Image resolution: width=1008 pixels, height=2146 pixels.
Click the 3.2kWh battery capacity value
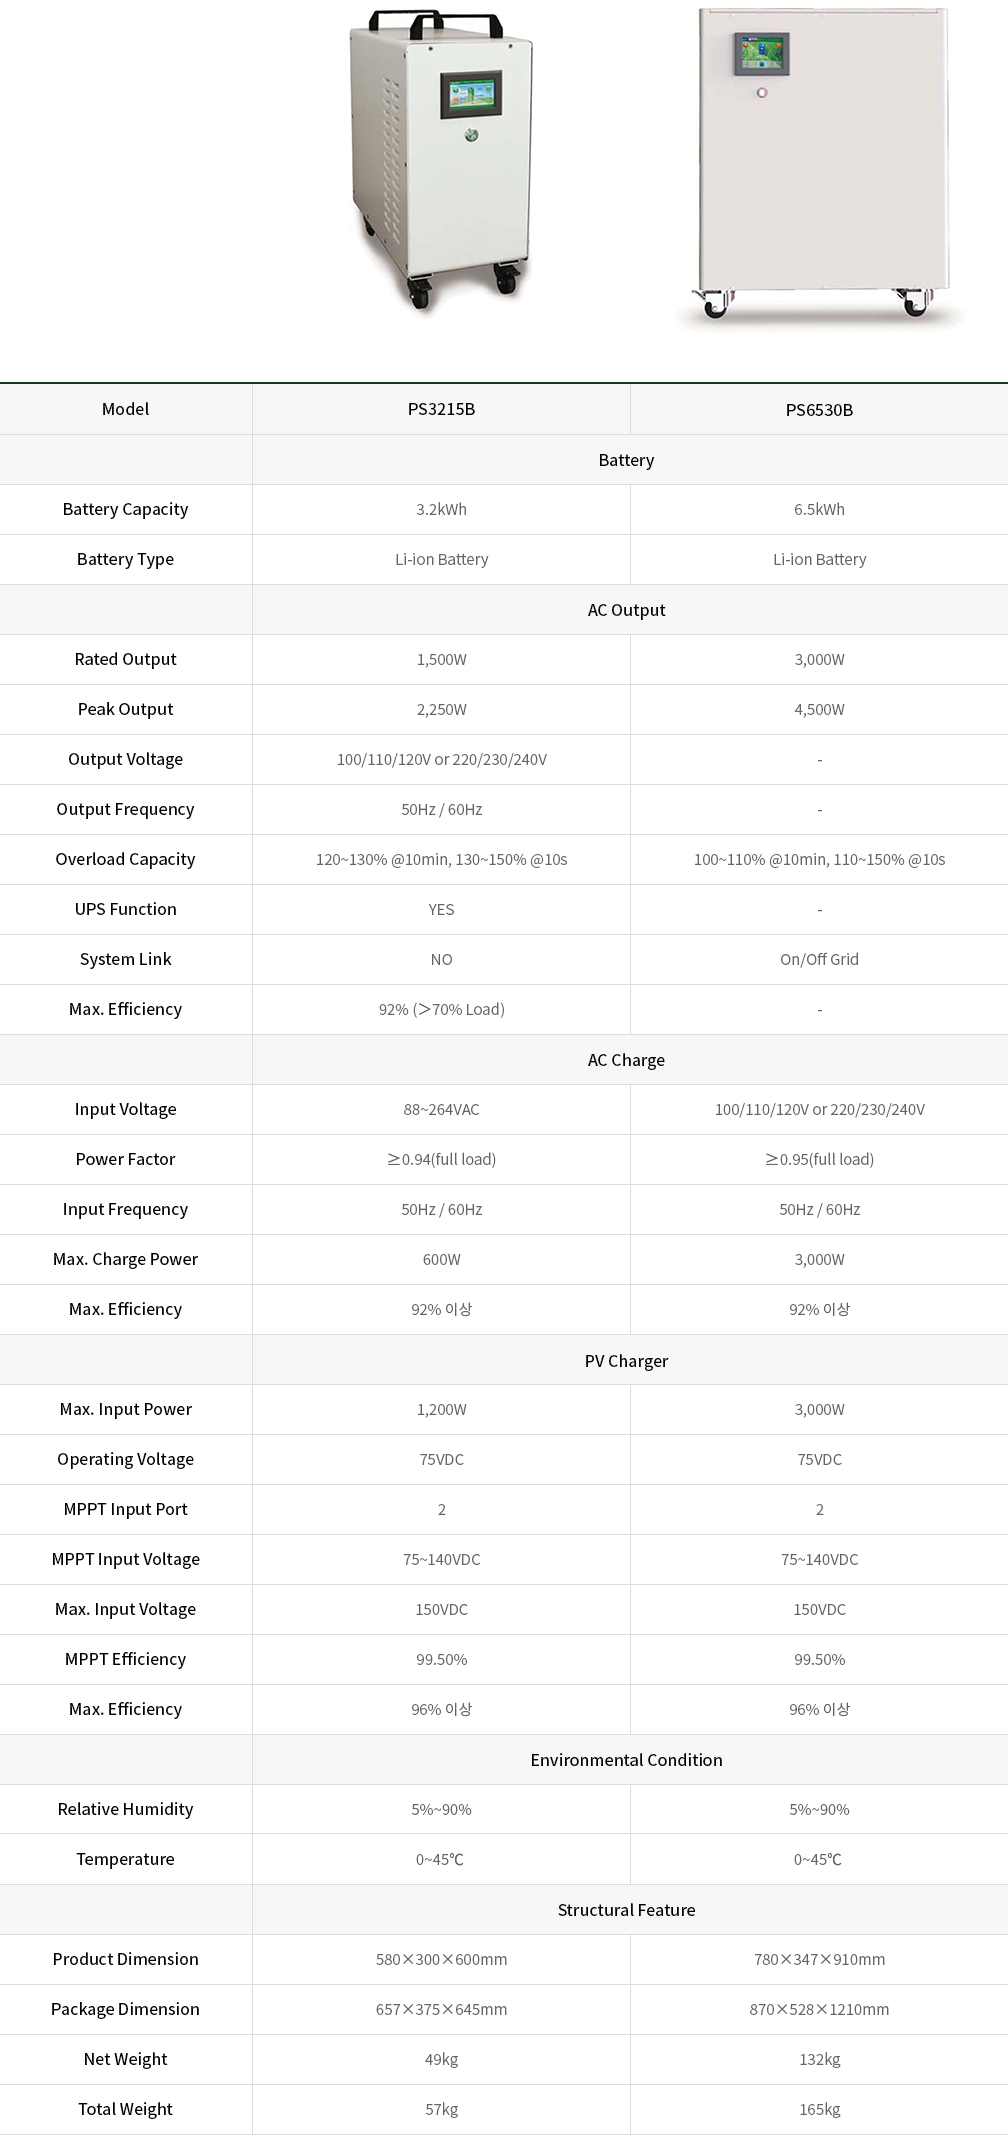(x=441, y=509)
